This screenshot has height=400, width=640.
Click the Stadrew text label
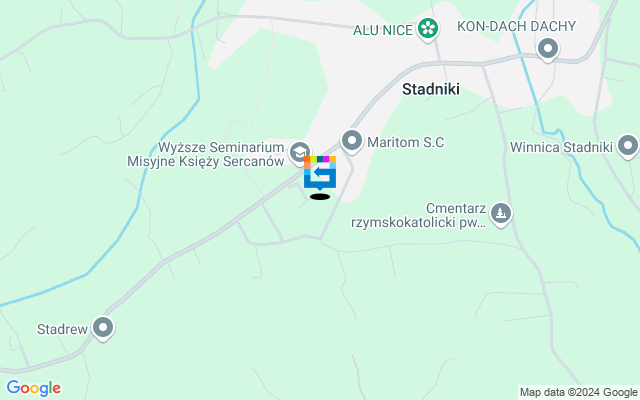[62, 329]
